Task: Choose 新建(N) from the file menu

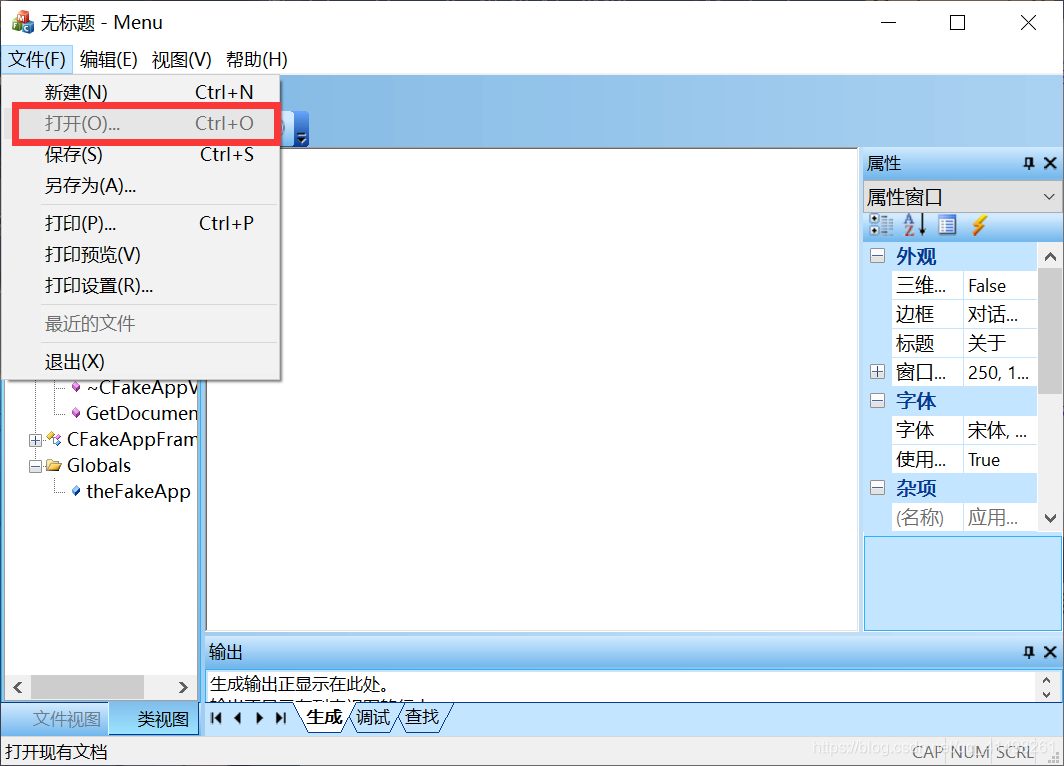Action: click(141, 92)
